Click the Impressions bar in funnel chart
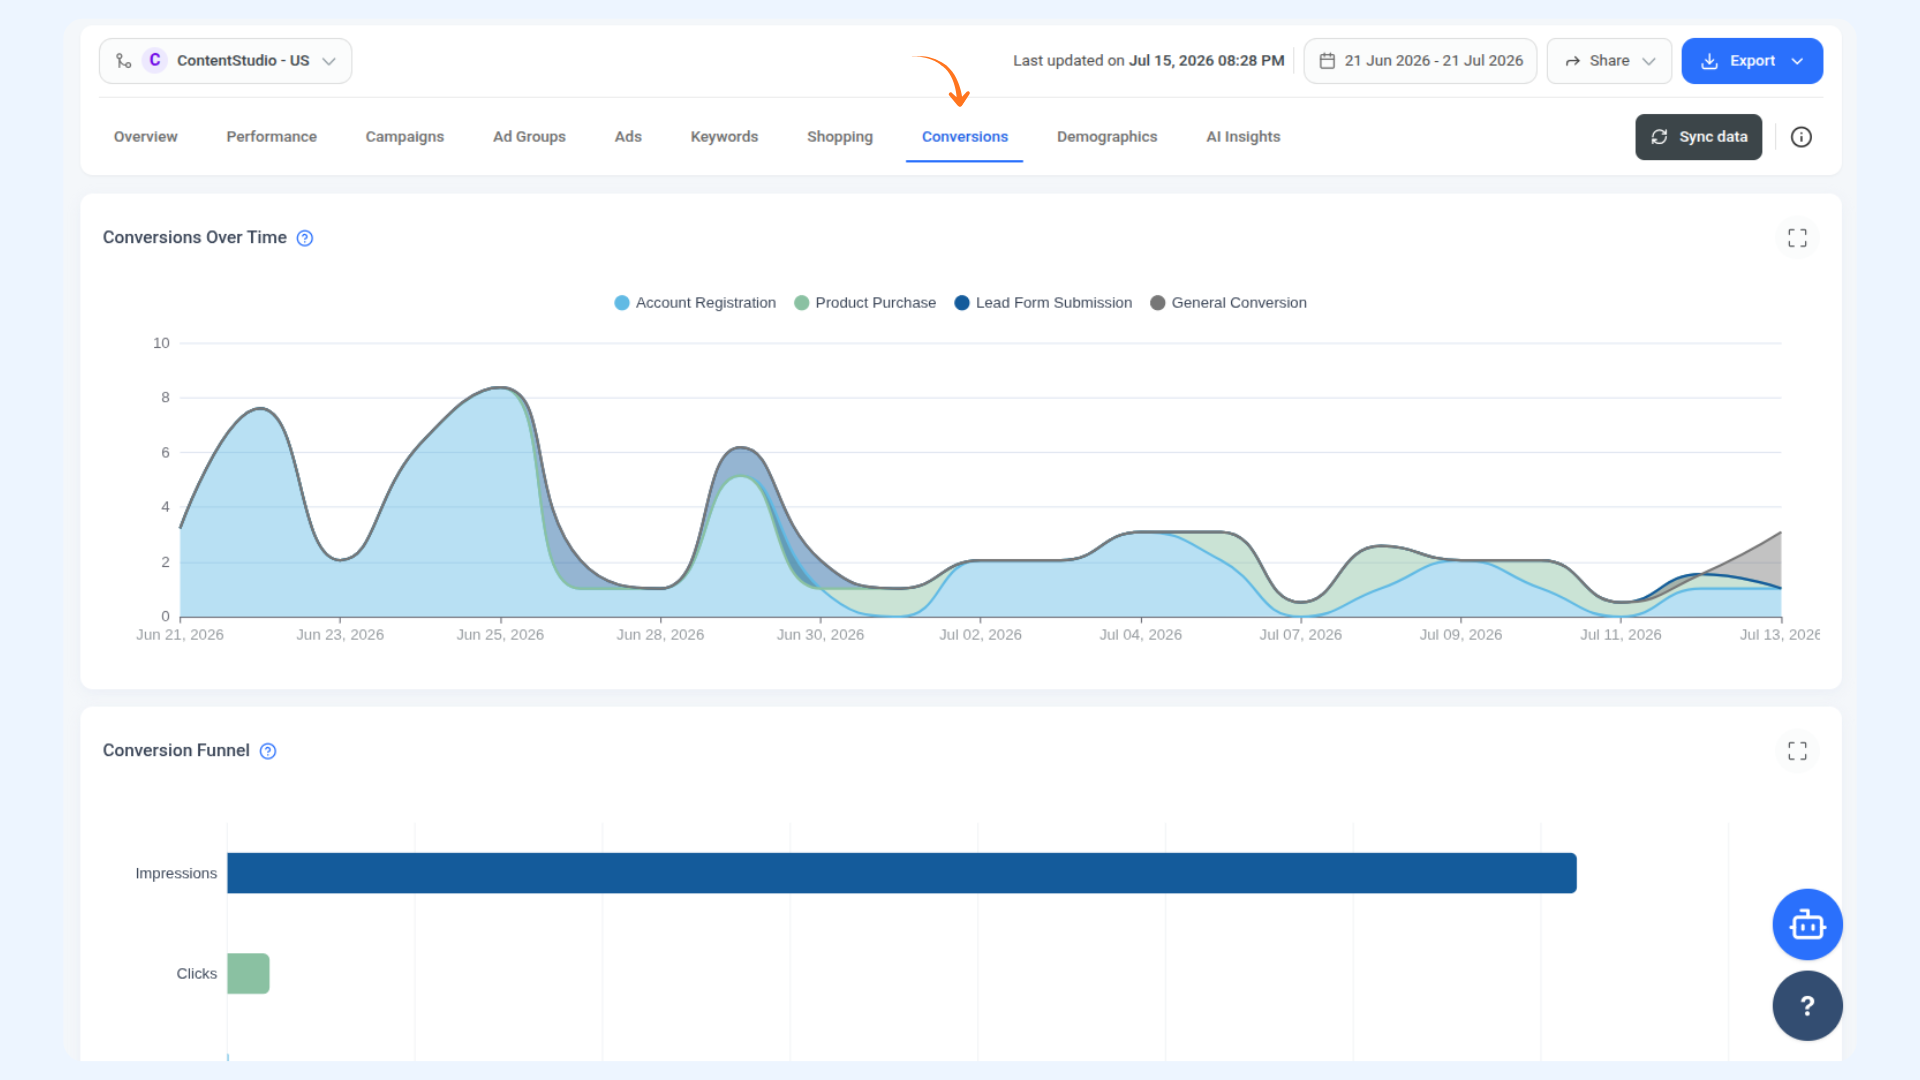The height and width of the screenshot is (1080, 1920). (902, 873)
